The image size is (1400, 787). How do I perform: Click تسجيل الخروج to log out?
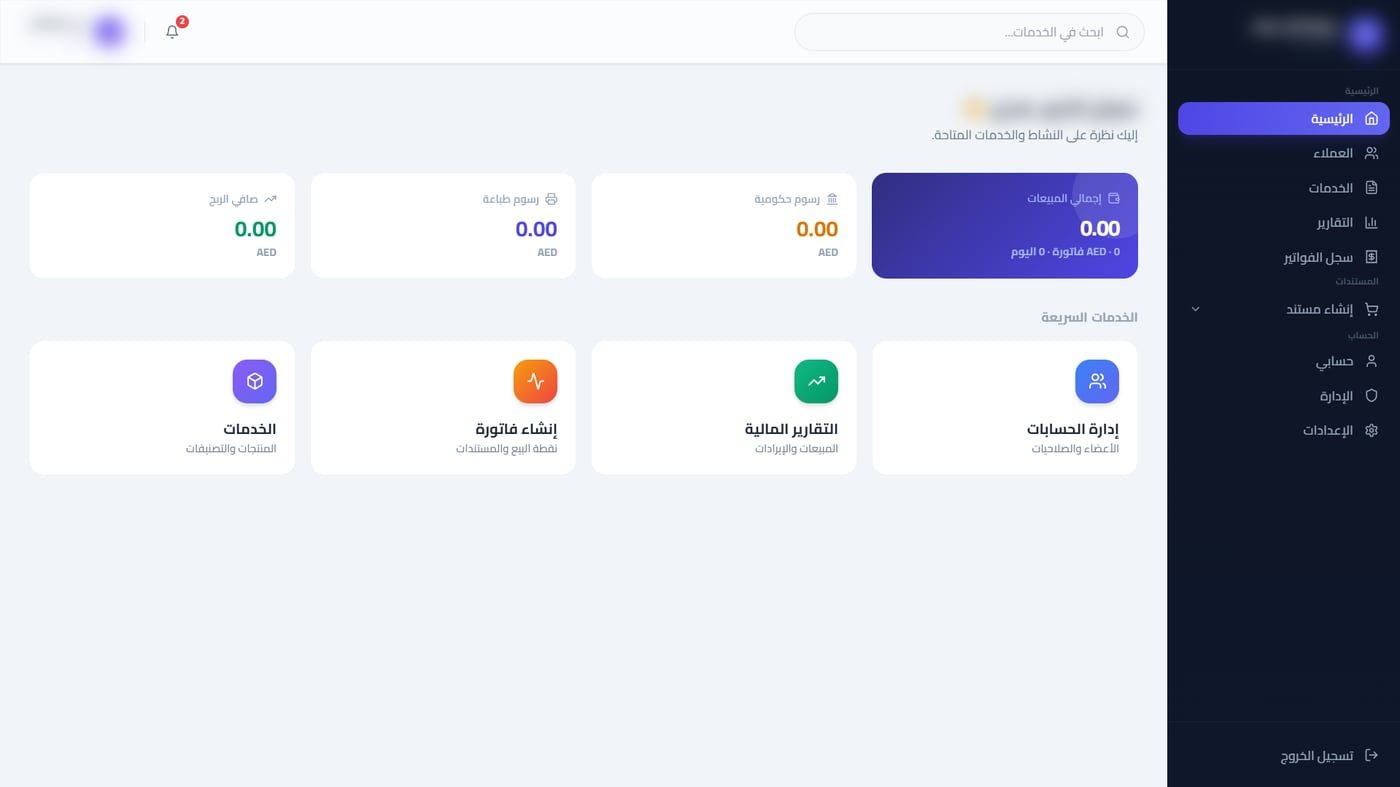click(x=1283, y=755)
